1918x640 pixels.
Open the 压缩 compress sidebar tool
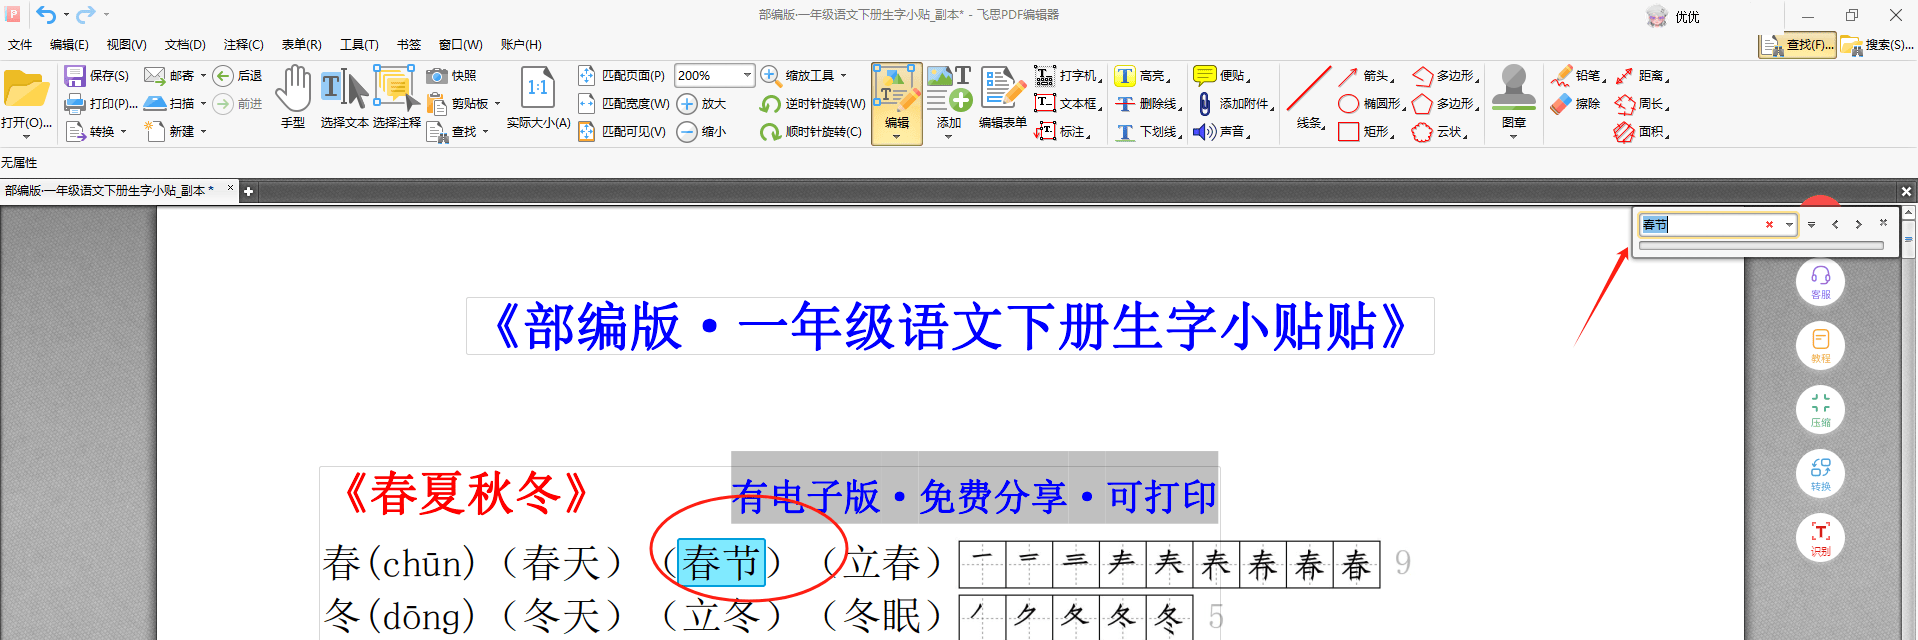(x=1820, y=410)
